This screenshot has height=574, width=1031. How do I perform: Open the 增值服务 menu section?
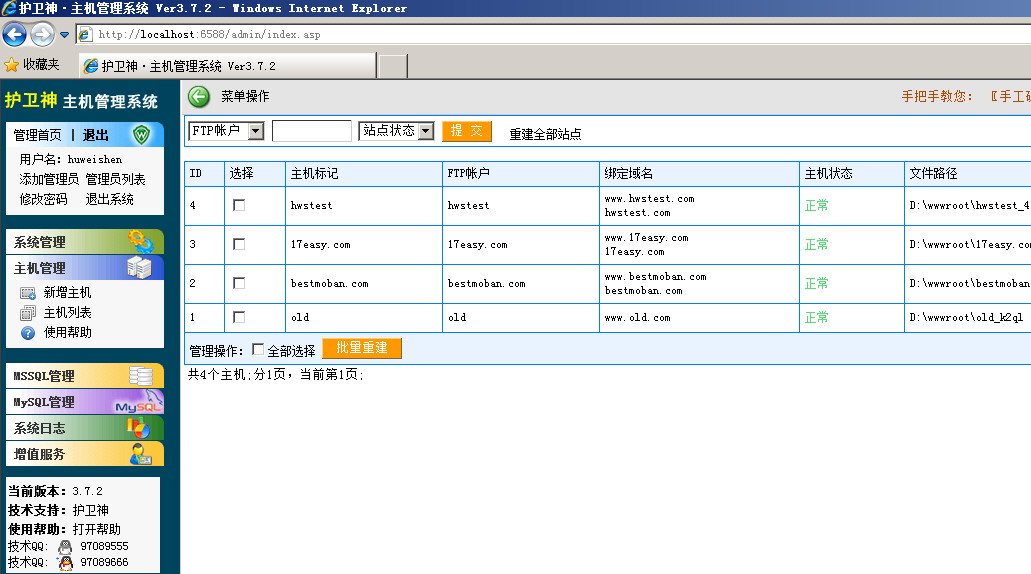(x=85, y=454)
